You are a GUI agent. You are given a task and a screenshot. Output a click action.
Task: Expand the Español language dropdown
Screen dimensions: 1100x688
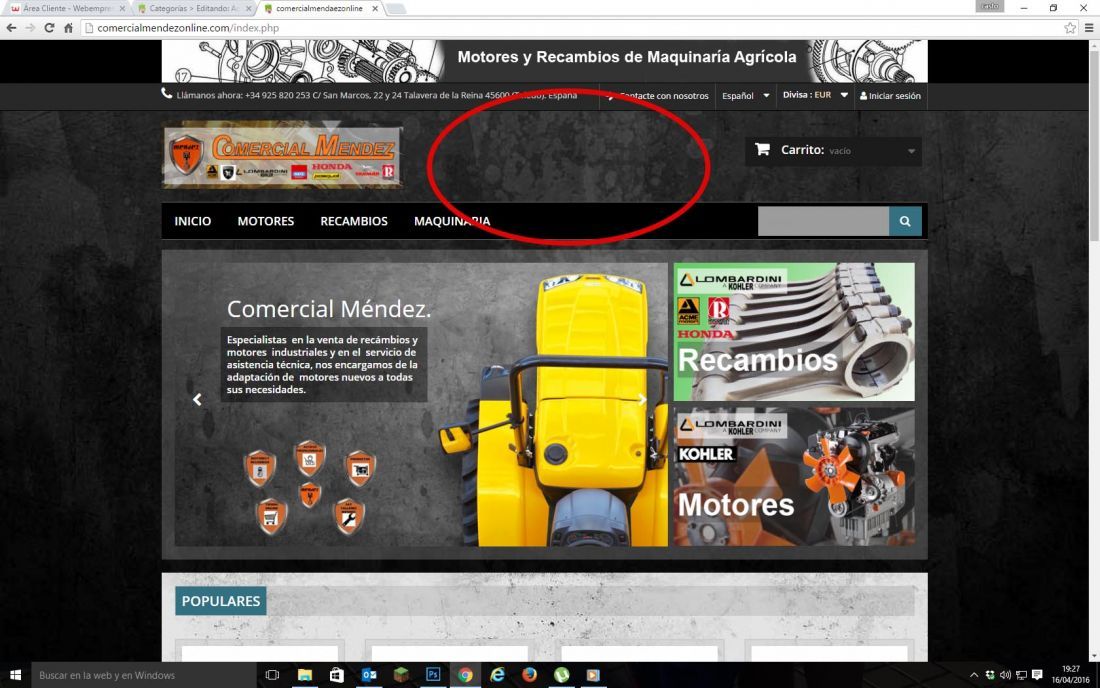[x=746, y=95]
